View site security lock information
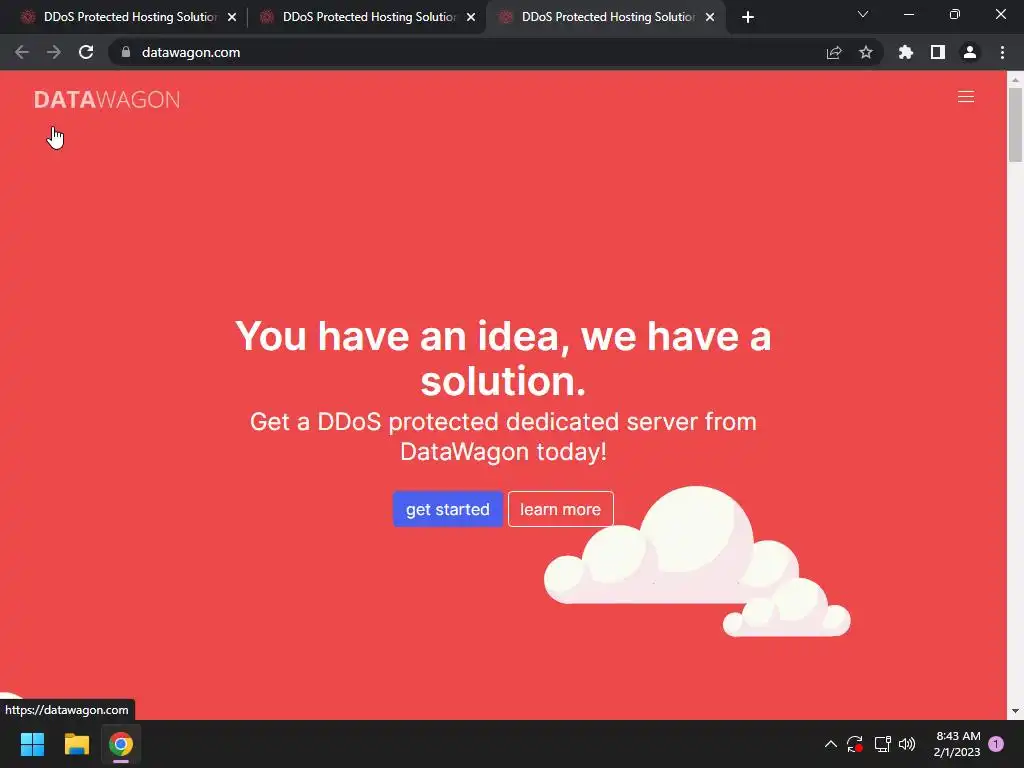 126,52
